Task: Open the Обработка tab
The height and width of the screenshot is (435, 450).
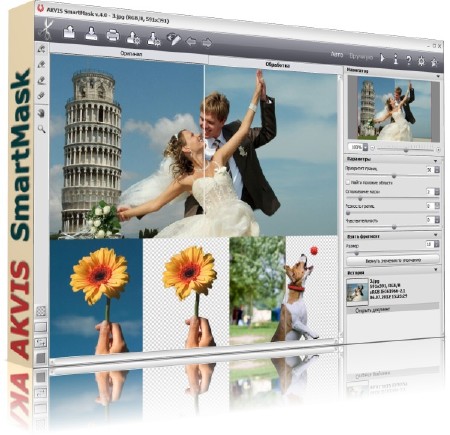Action: [277, 65]
